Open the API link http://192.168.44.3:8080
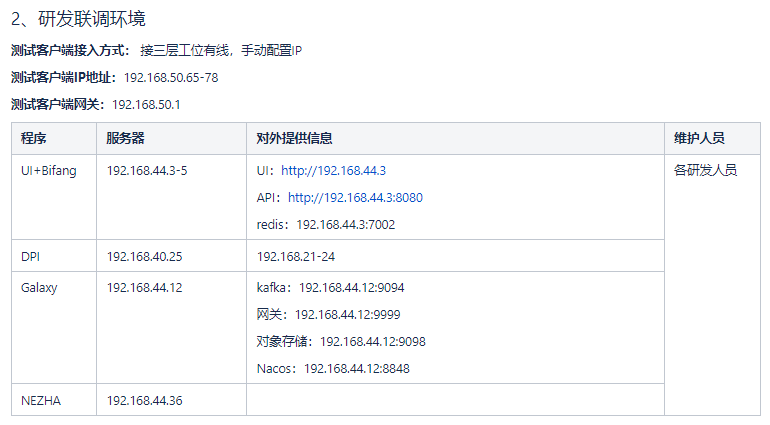770x425 pixels. pyautogui.click(x=355, y=198)
